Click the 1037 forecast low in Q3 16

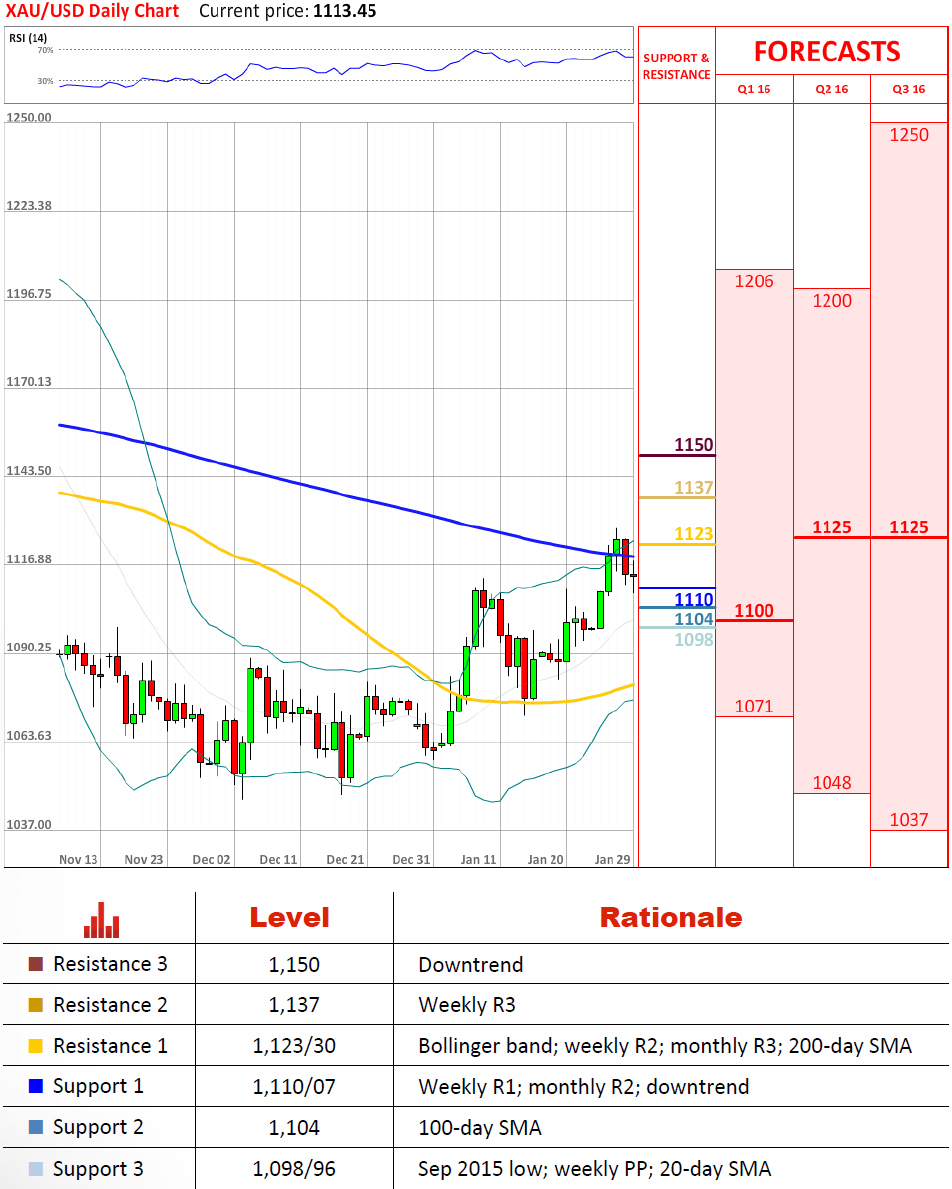click(909, 820)
